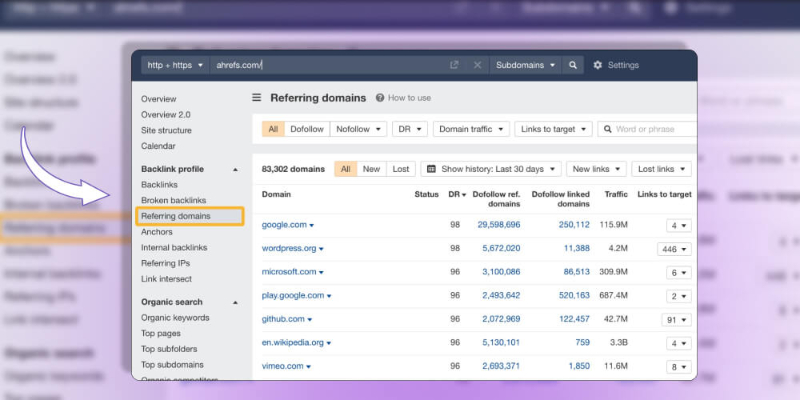Open Broken backlinks in the sidebar
Viewport: 800px width, 400px height.
pos(173,201)
